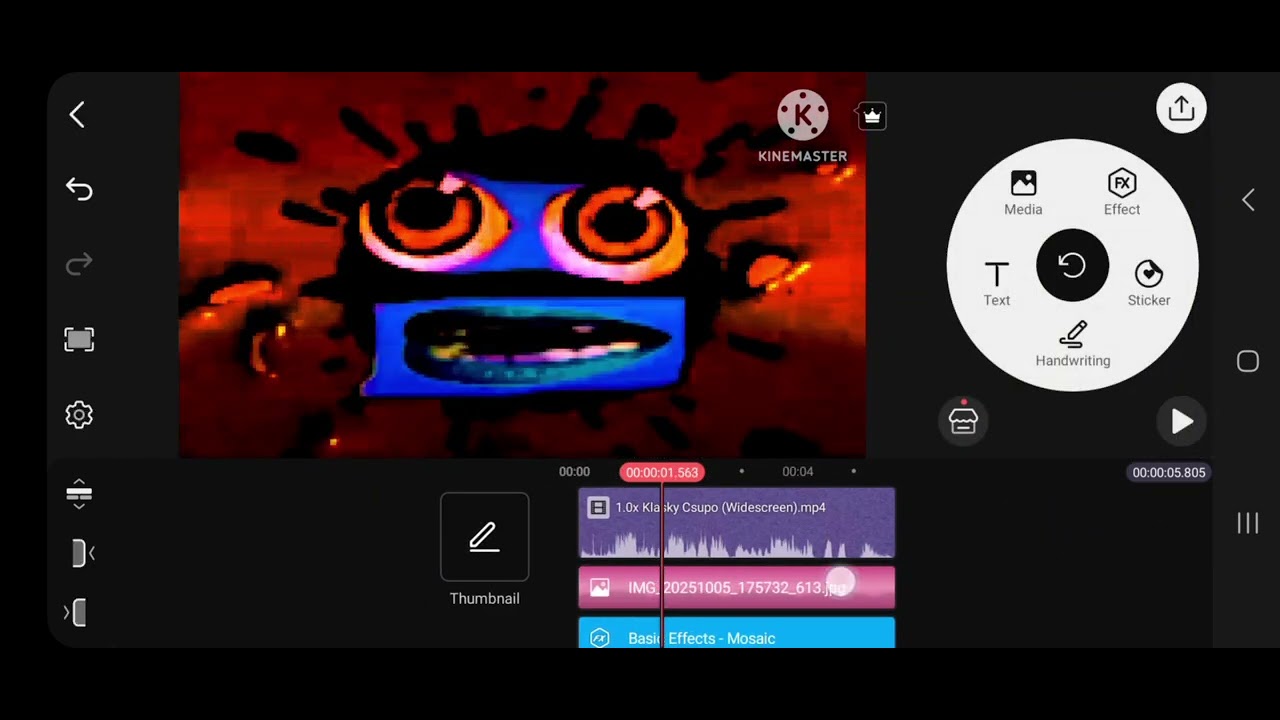Jump to the clip start
Image resolution: width=1280 pixels, height=720 pixels.
[x=83, y=553]
